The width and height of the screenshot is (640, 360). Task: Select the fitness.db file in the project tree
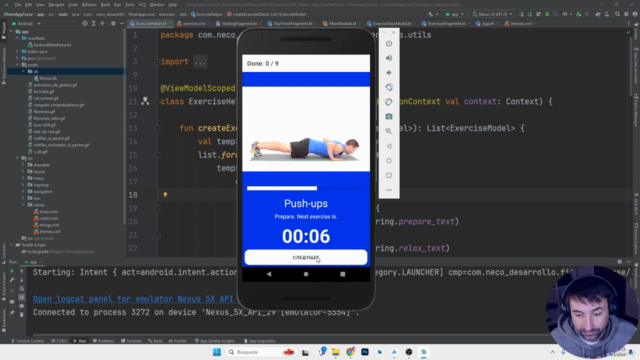[x=46, y=78]
